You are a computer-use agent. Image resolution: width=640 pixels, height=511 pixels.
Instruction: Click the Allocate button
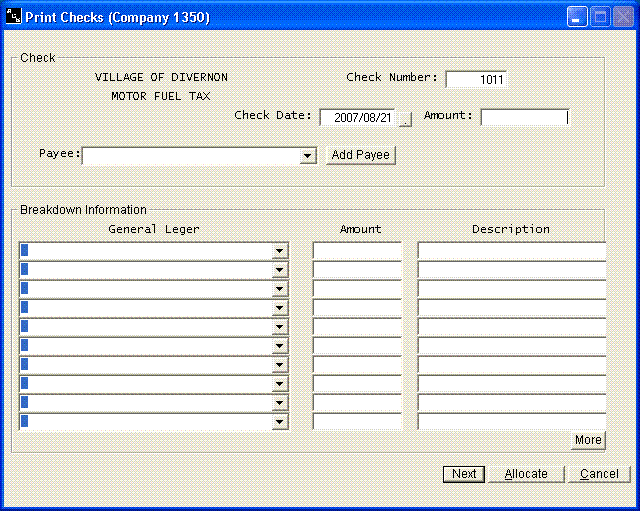526,474
